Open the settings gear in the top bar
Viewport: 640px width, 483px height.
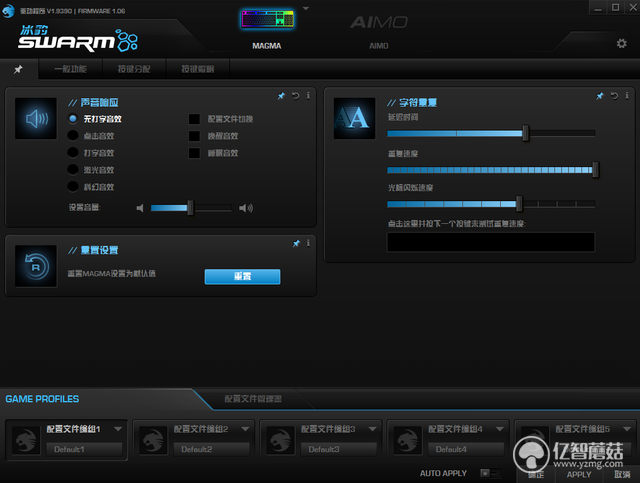pyautogui.click(x=621, y=43)
